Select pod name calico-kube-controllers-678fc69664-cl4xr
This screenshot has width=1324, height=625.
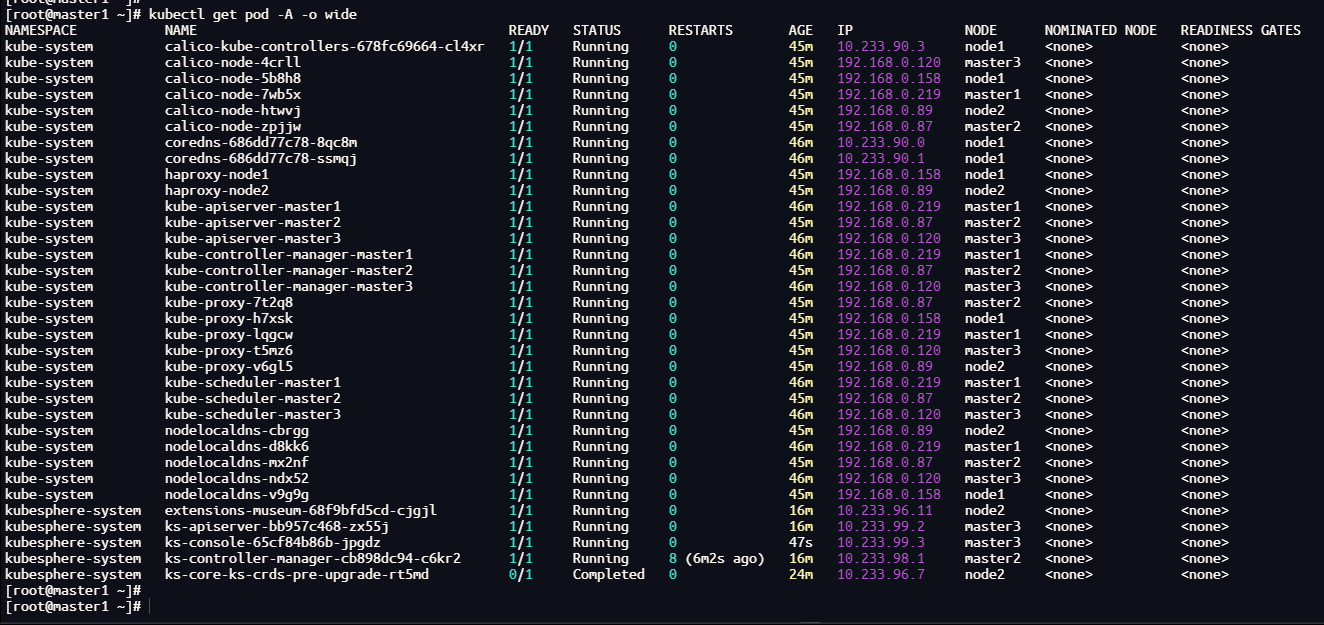[324, 47]
